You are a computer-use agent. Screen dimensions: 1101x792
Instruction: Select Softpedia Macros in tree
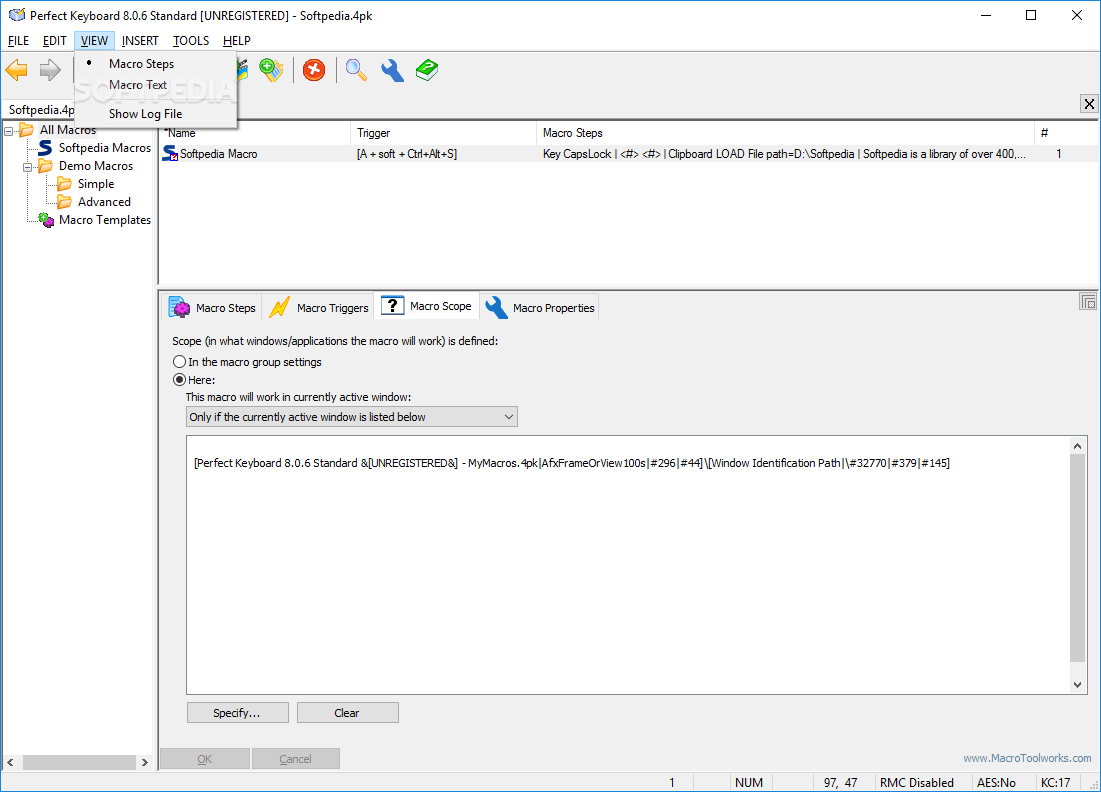tap(105, 147)
